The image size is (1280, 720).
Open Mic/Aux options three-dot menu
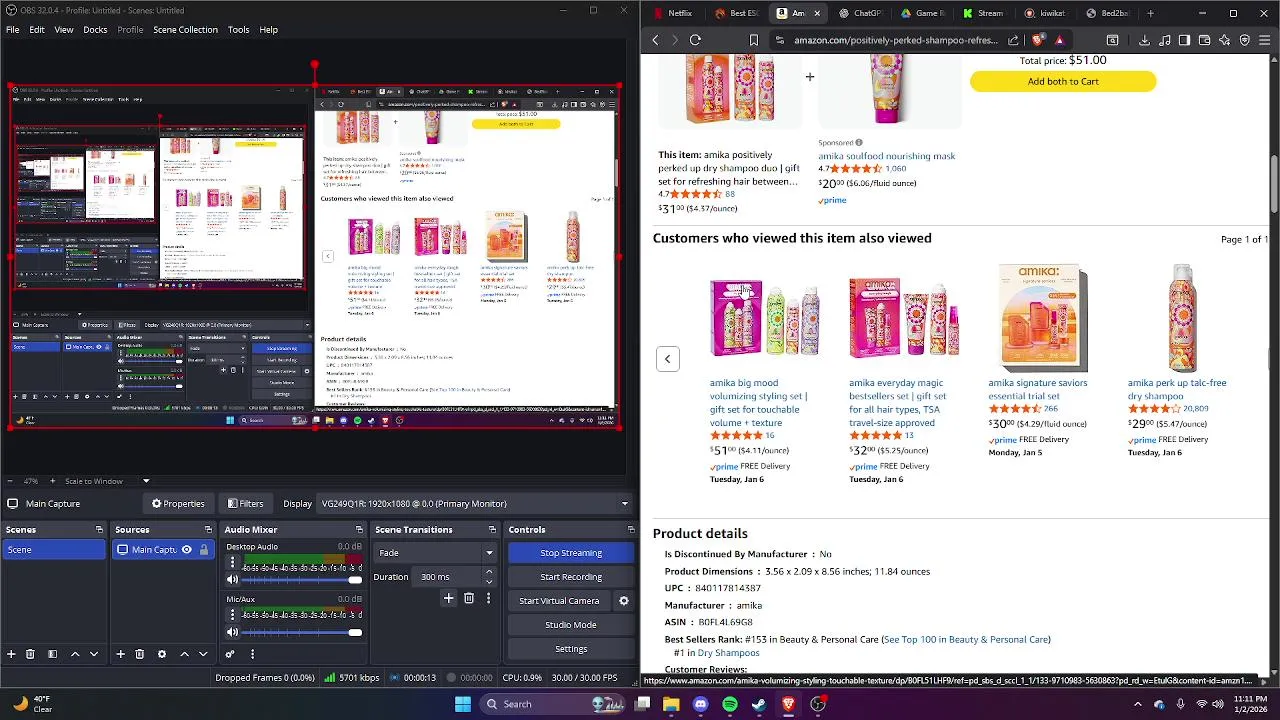(x=232, y=615)
